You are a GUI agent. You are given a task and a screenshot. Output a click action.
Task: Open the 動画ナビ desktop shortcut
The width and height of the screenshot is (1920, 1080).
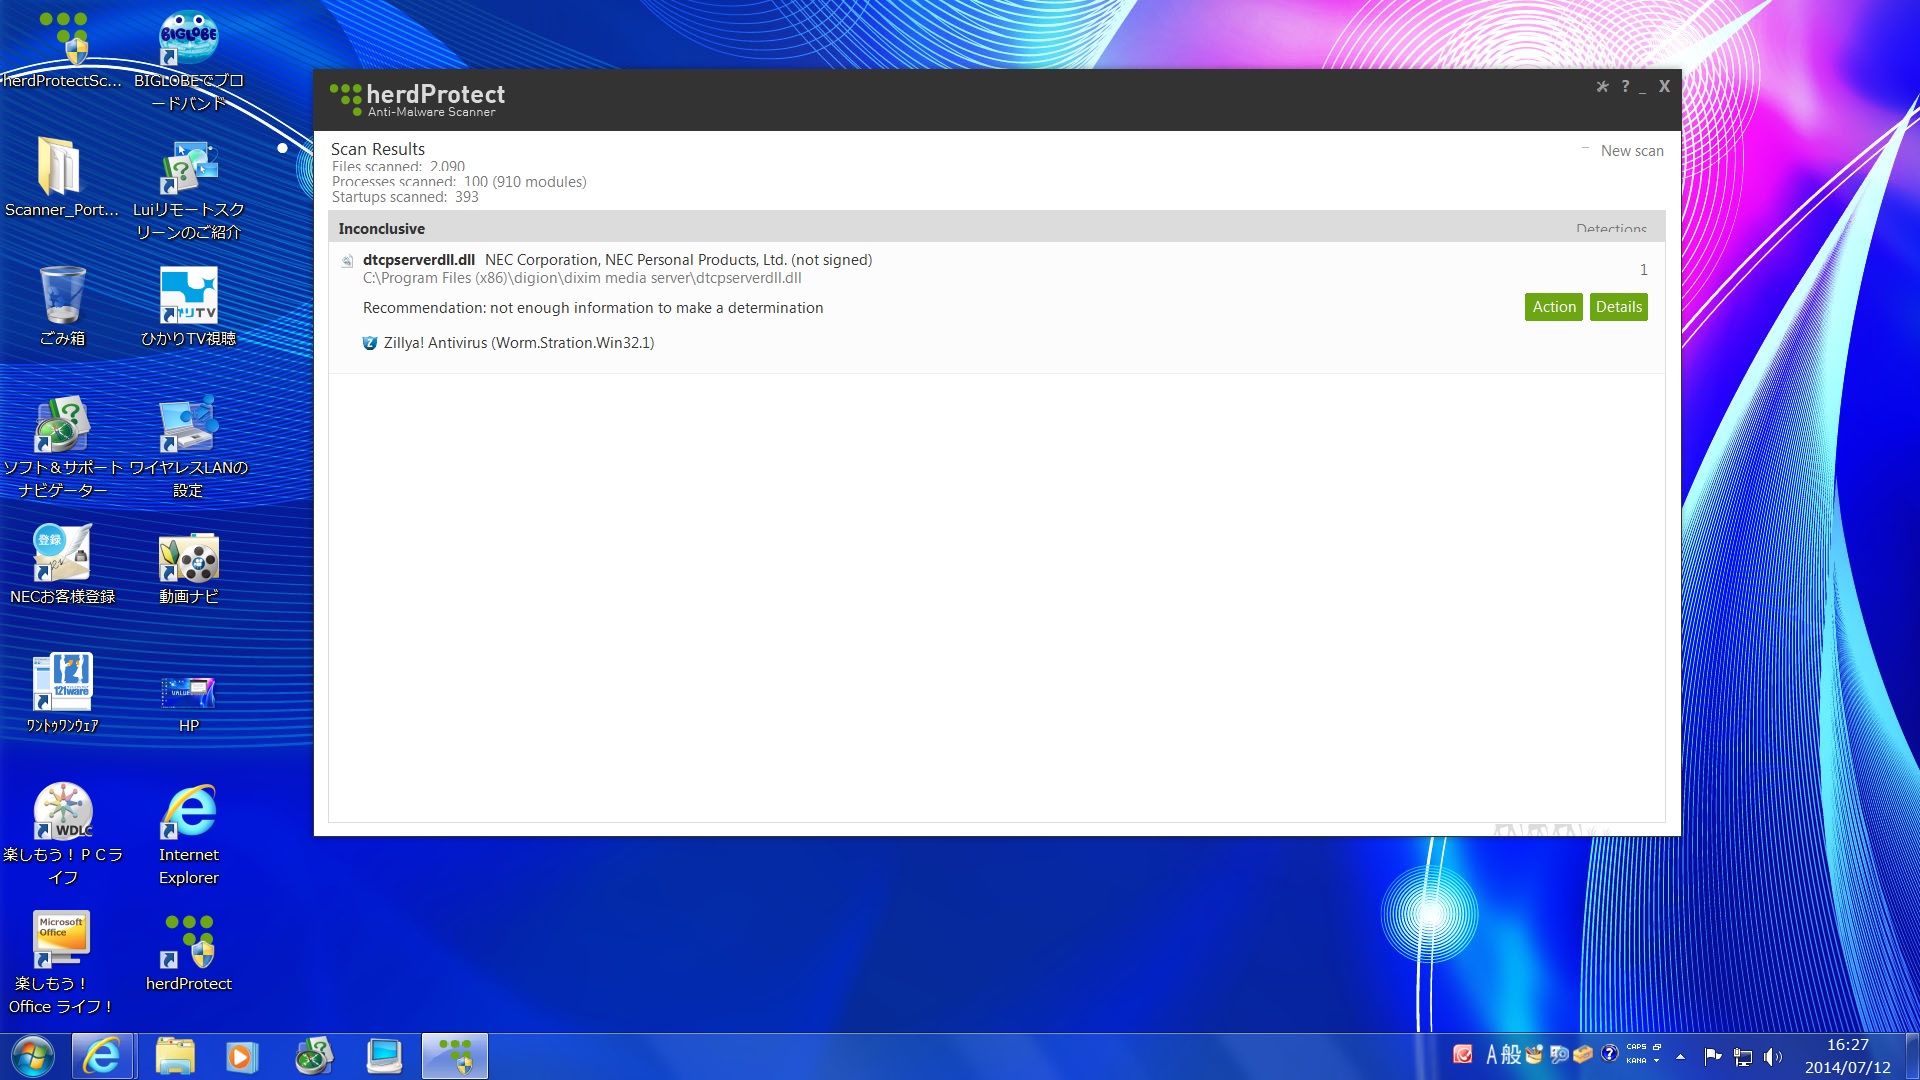[x=189, y=569]
